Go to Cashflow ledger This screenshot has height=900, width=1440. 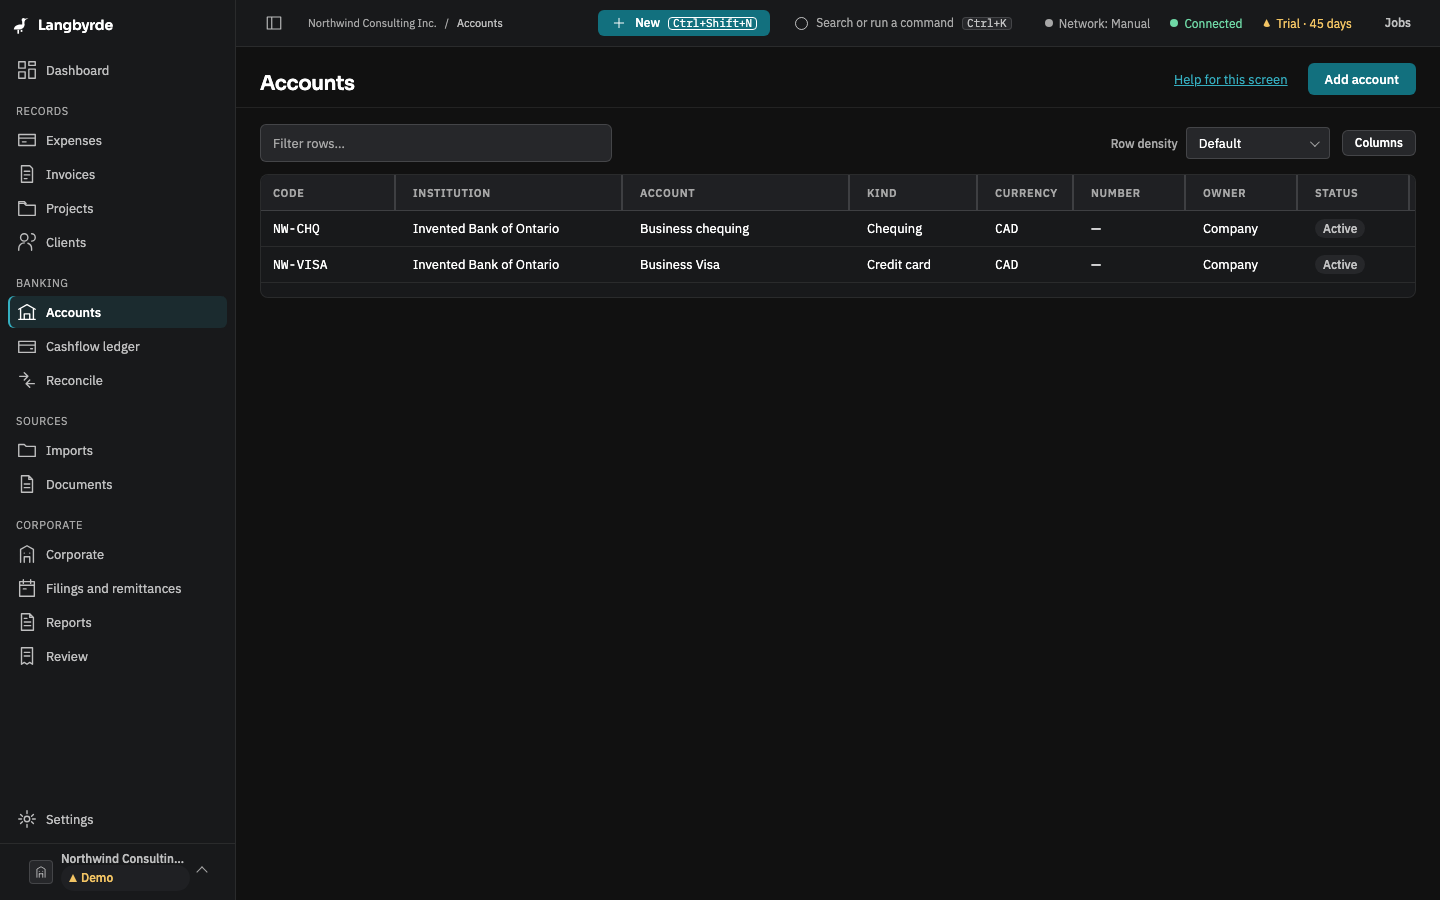pyautogui.click(x=118, y=346)
